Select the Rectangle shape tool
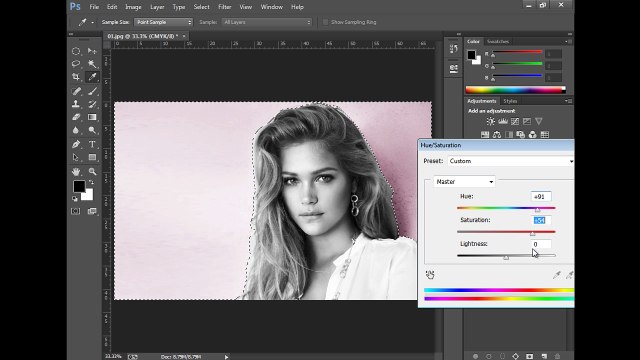 (92, 157)
